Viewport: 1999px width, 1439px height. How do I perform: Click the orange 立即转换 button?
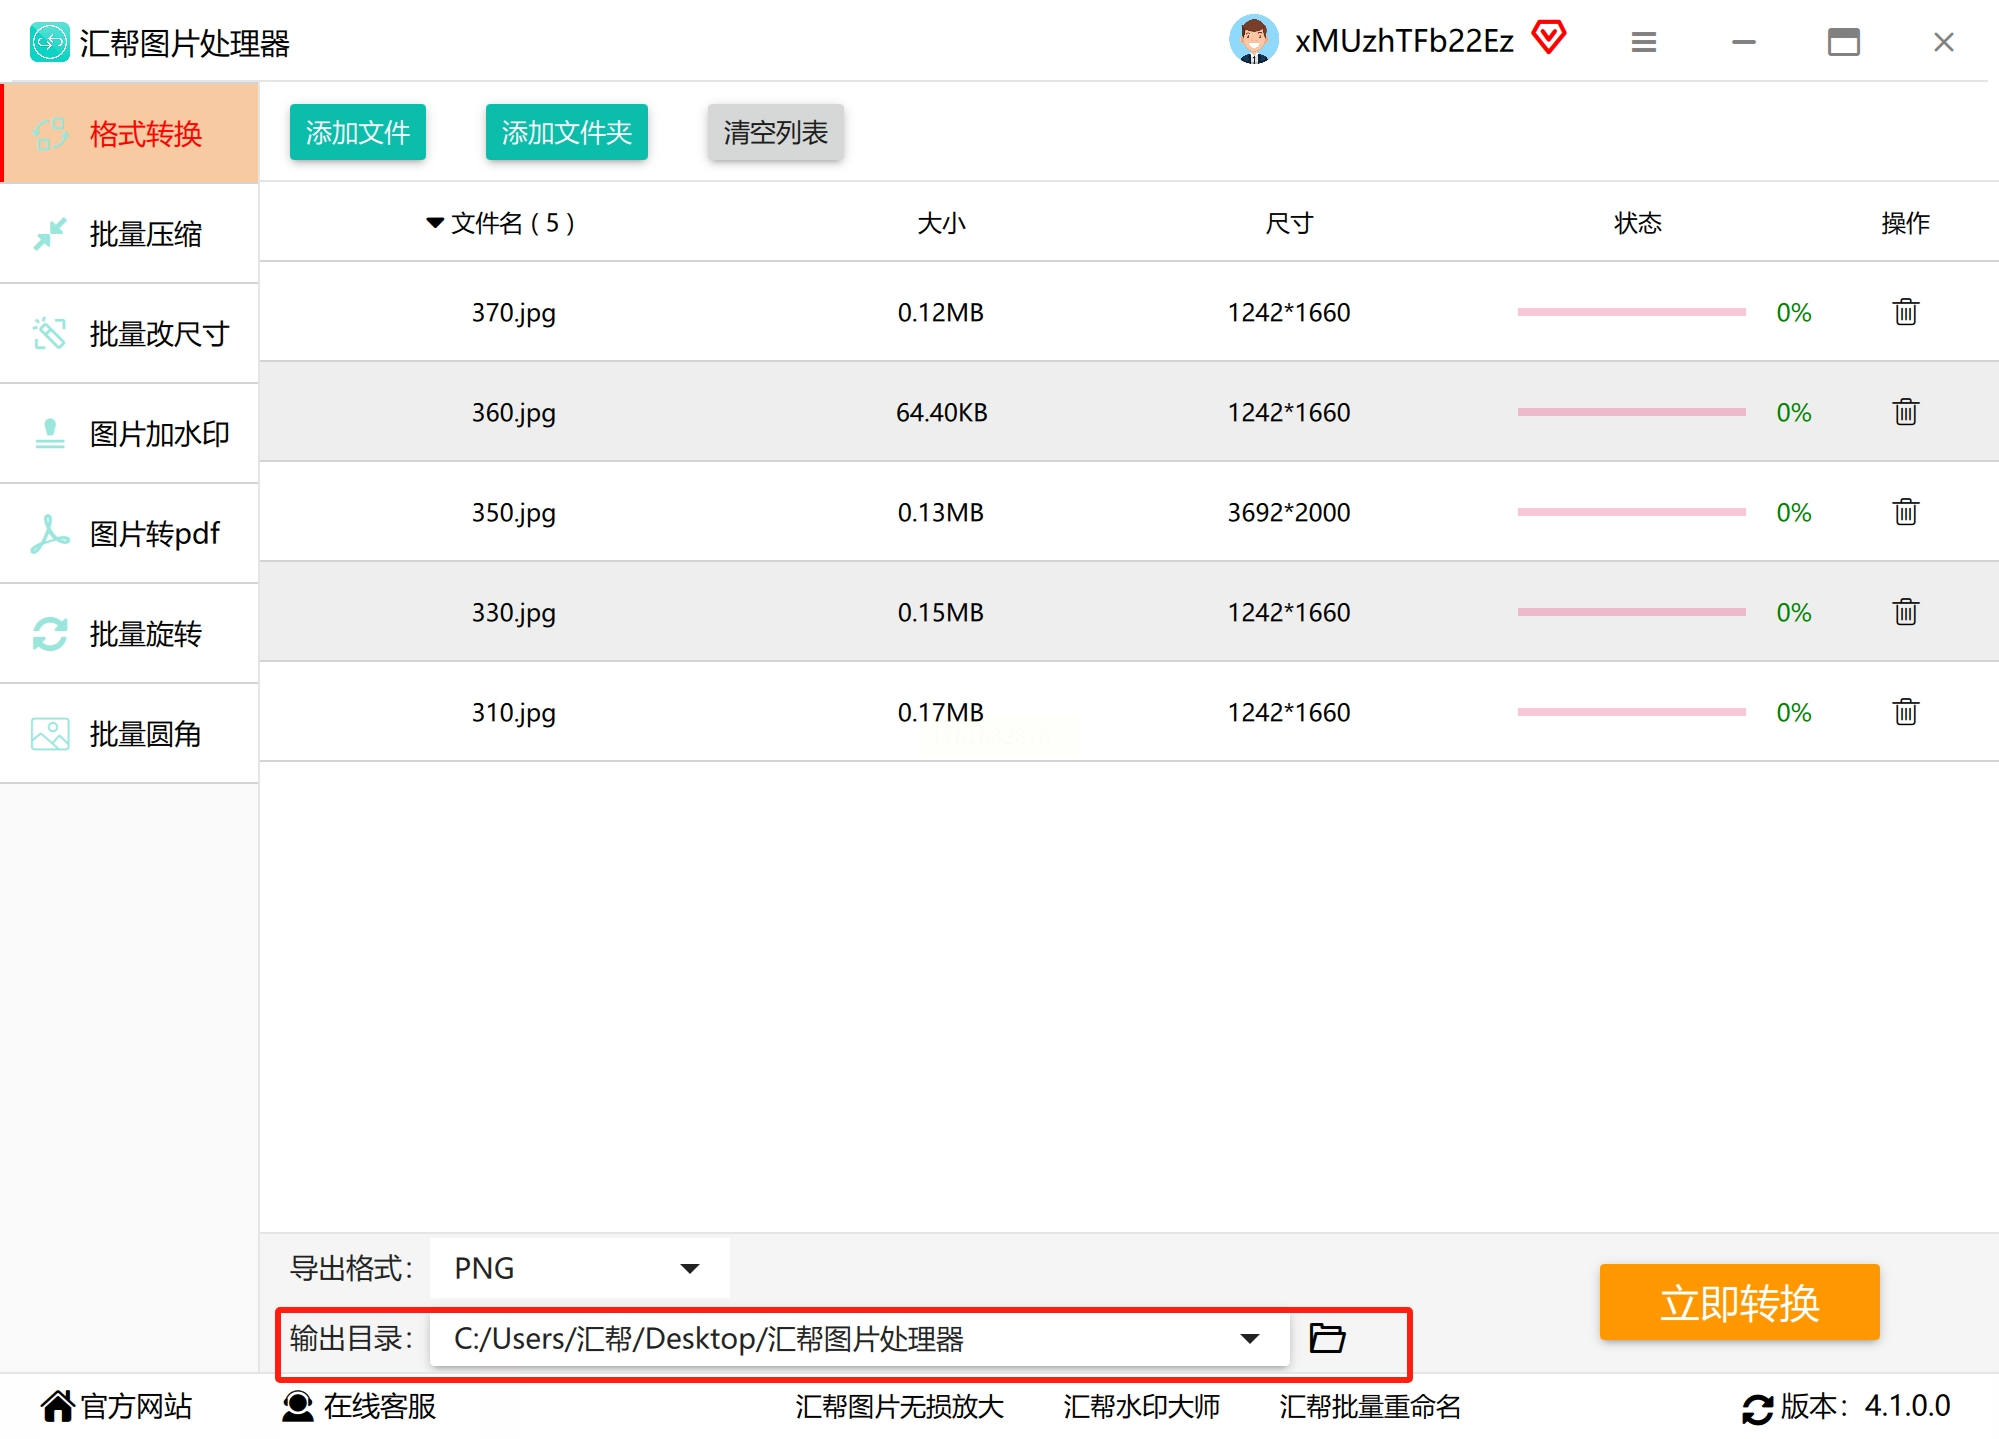(x=1739, y=1303)
